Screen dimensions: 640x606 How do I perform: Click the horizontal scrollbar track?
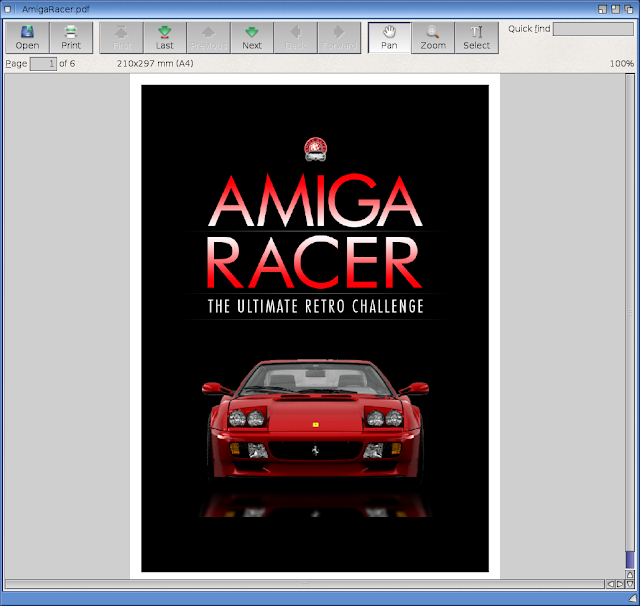click(304, 584)
